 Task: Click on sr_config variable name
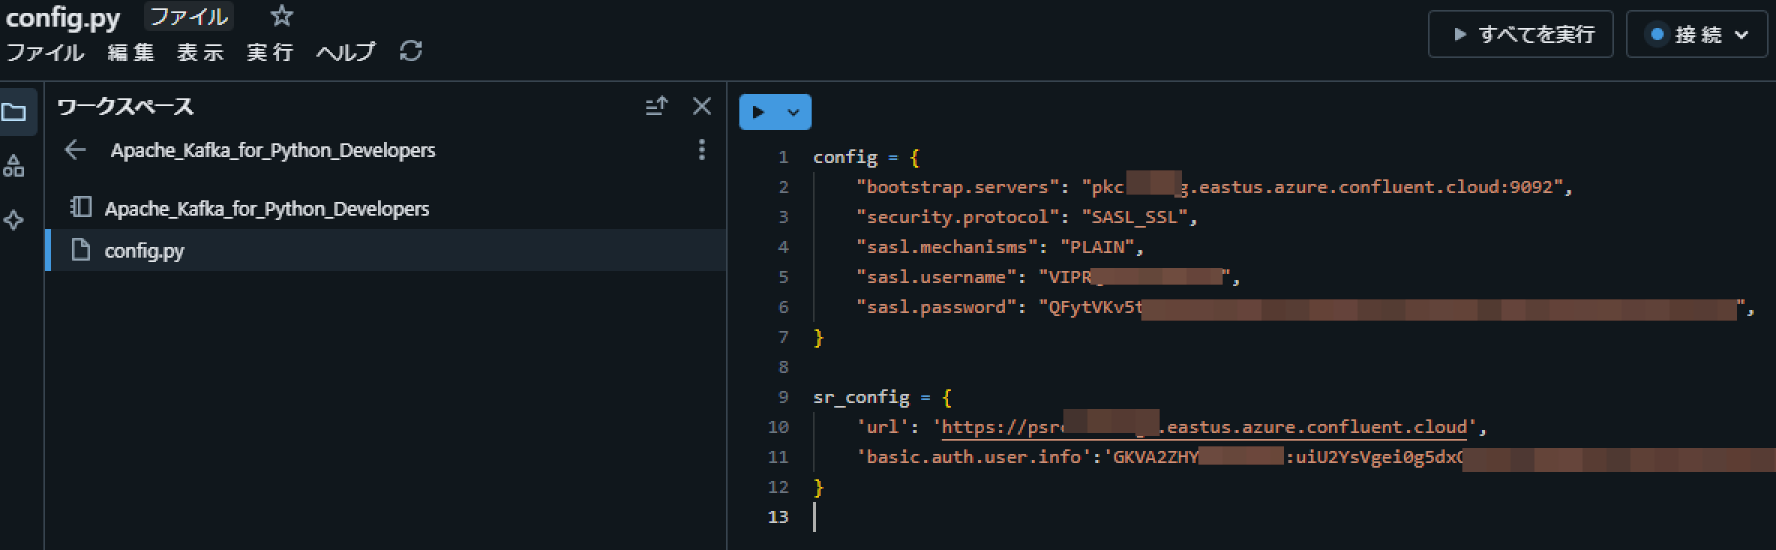click(861, 397)
